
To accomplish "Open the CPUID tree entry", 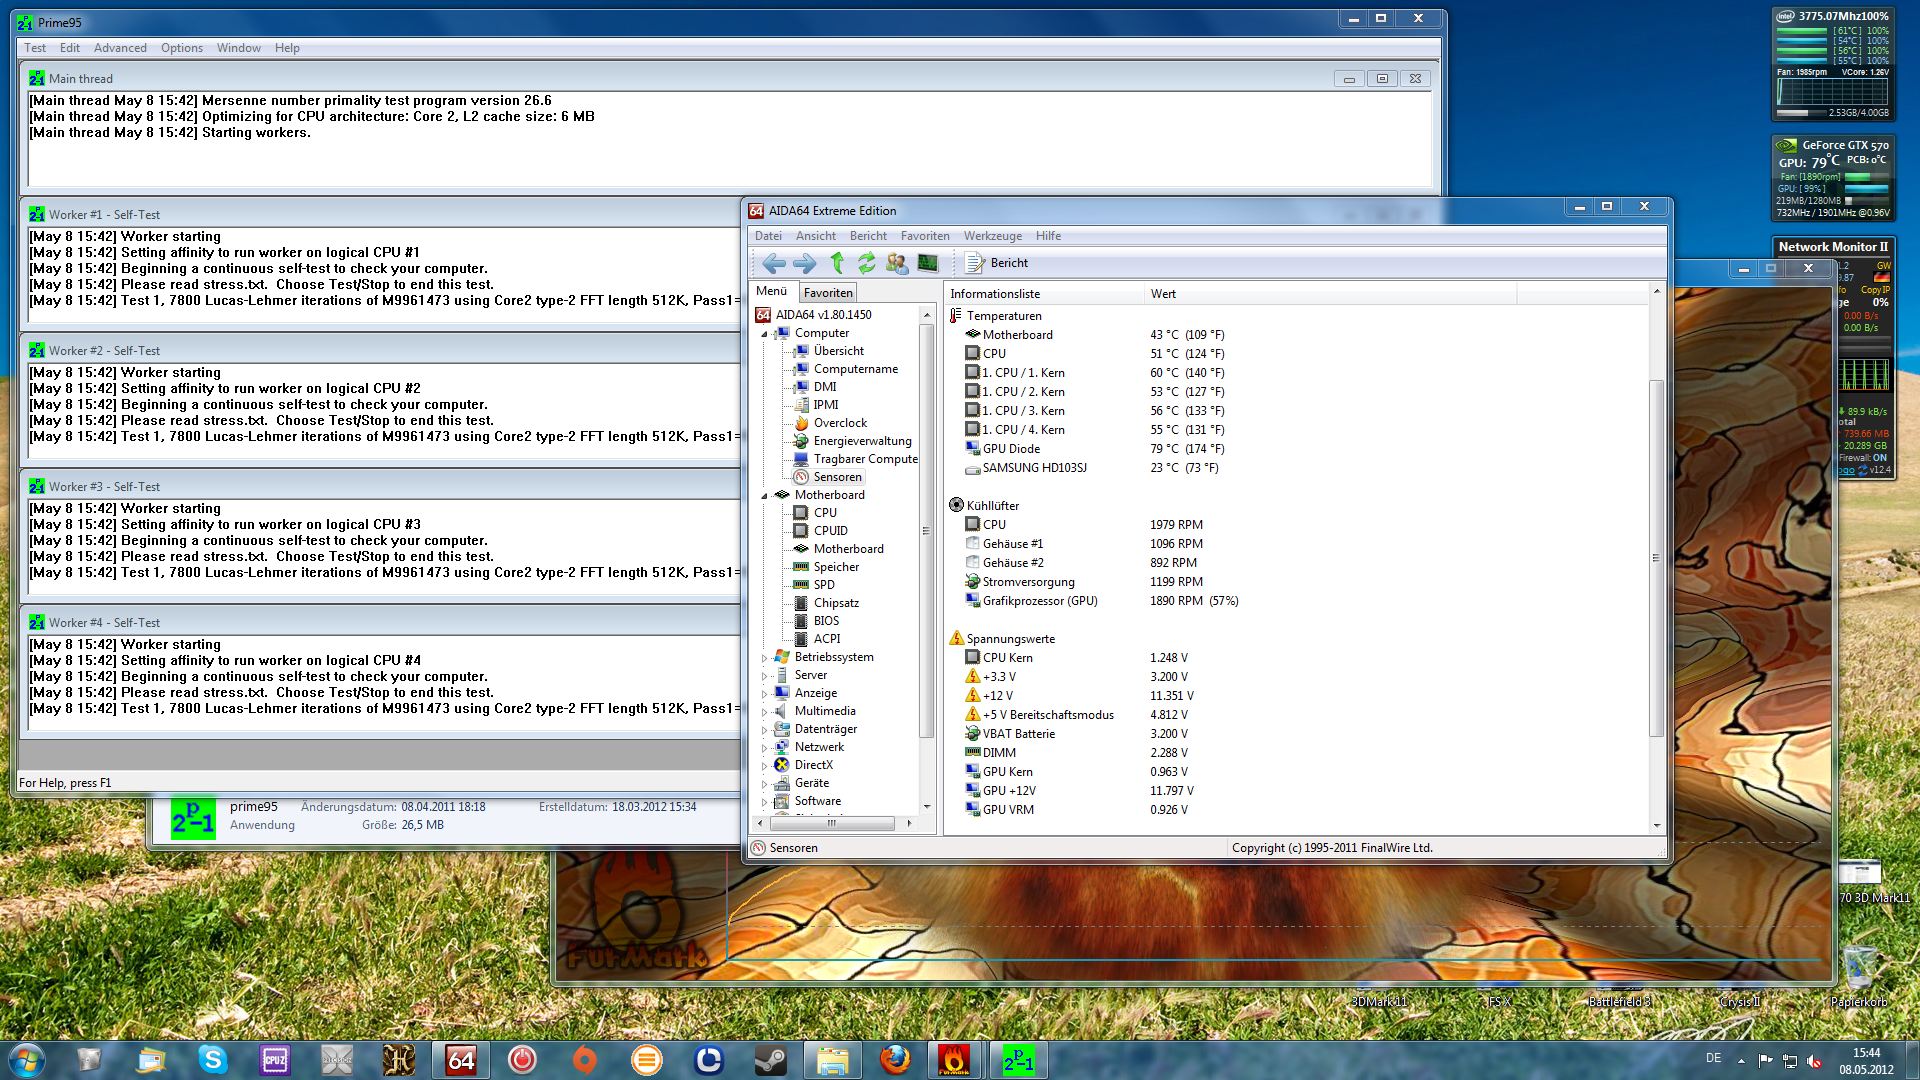I will pos(830,531).
